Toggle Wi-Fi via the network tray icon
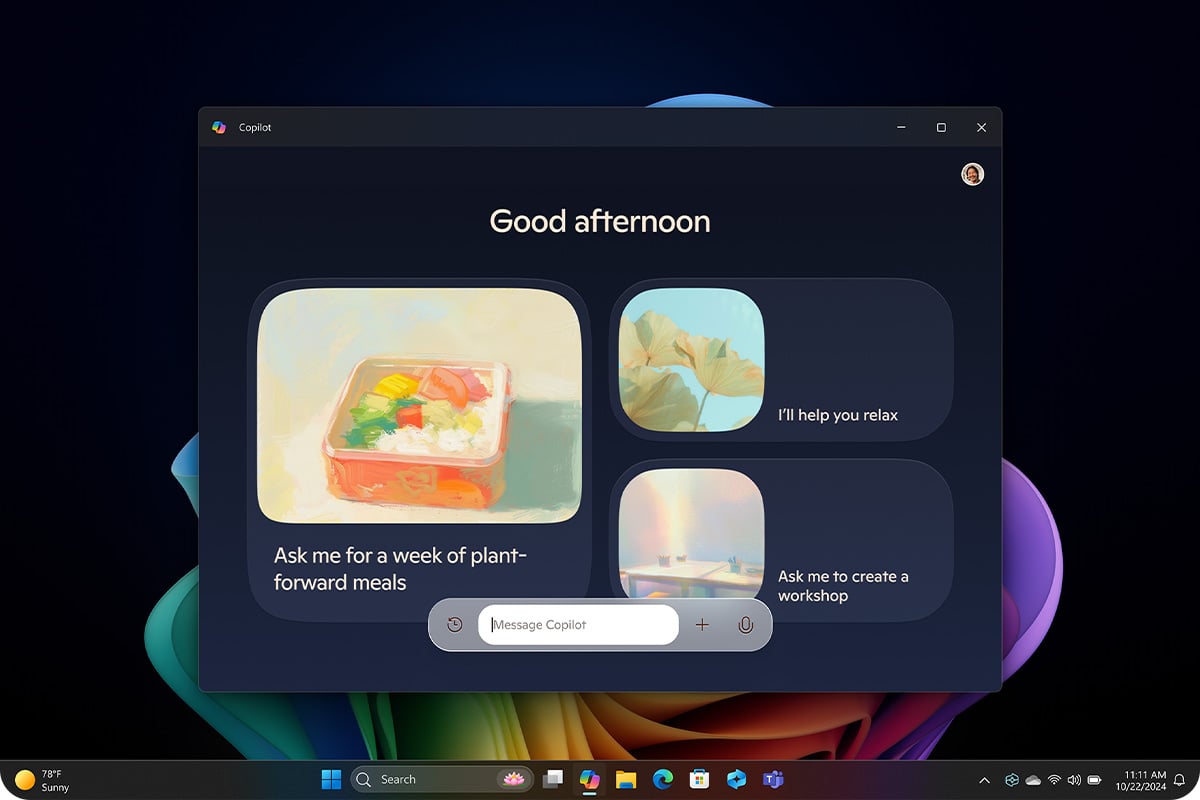The image size is (1200, 800). pos(1054,780)
